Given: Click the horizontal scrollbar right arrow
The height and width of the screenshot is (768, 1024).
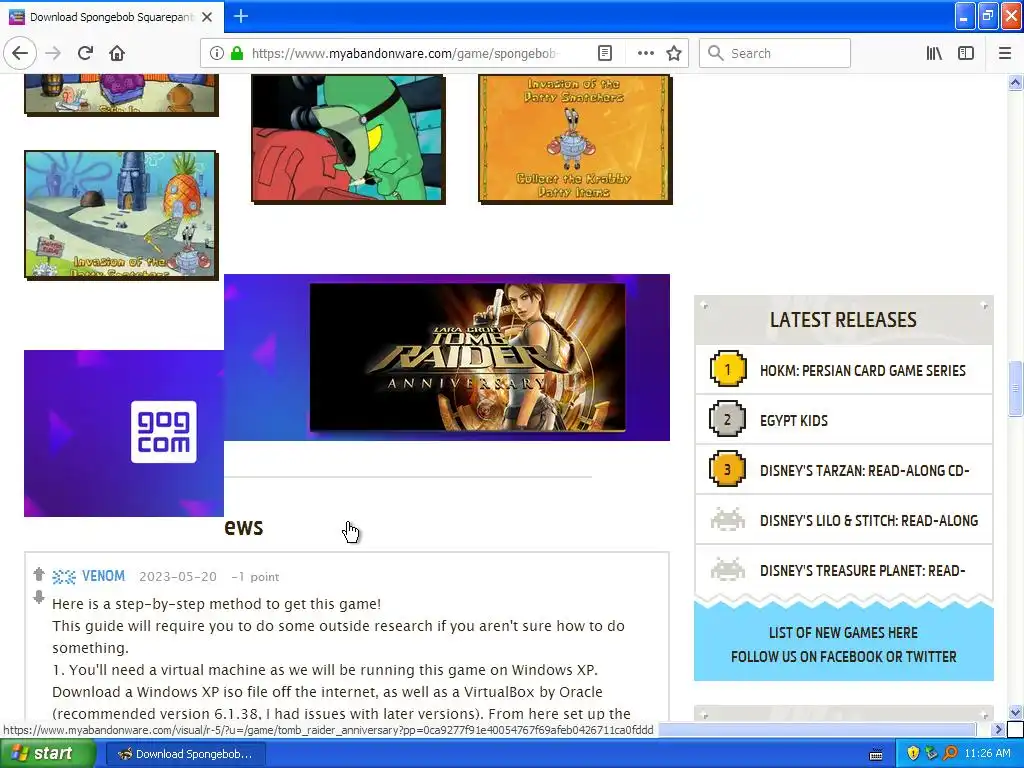Looking at the screenshot, I should point(998,729).
